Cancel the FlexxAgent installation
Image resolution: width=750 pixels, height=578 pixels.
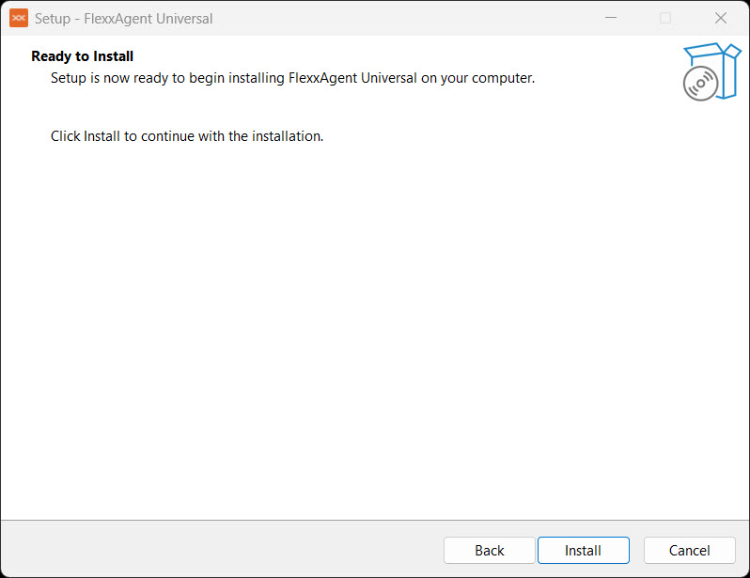(x=689, y=550)
